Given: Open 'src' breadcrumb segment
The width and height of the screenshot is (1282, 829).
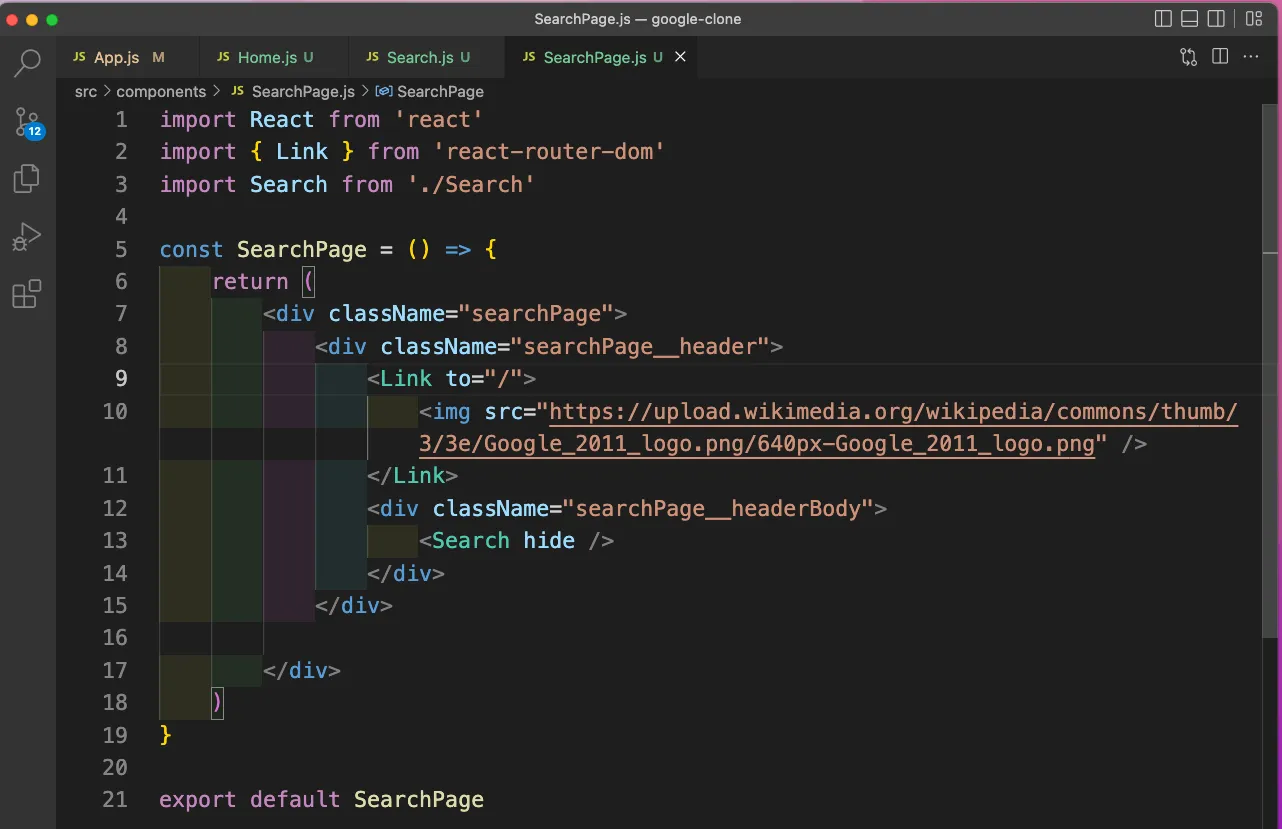Looking at the screenshot, I should (86, 91).
